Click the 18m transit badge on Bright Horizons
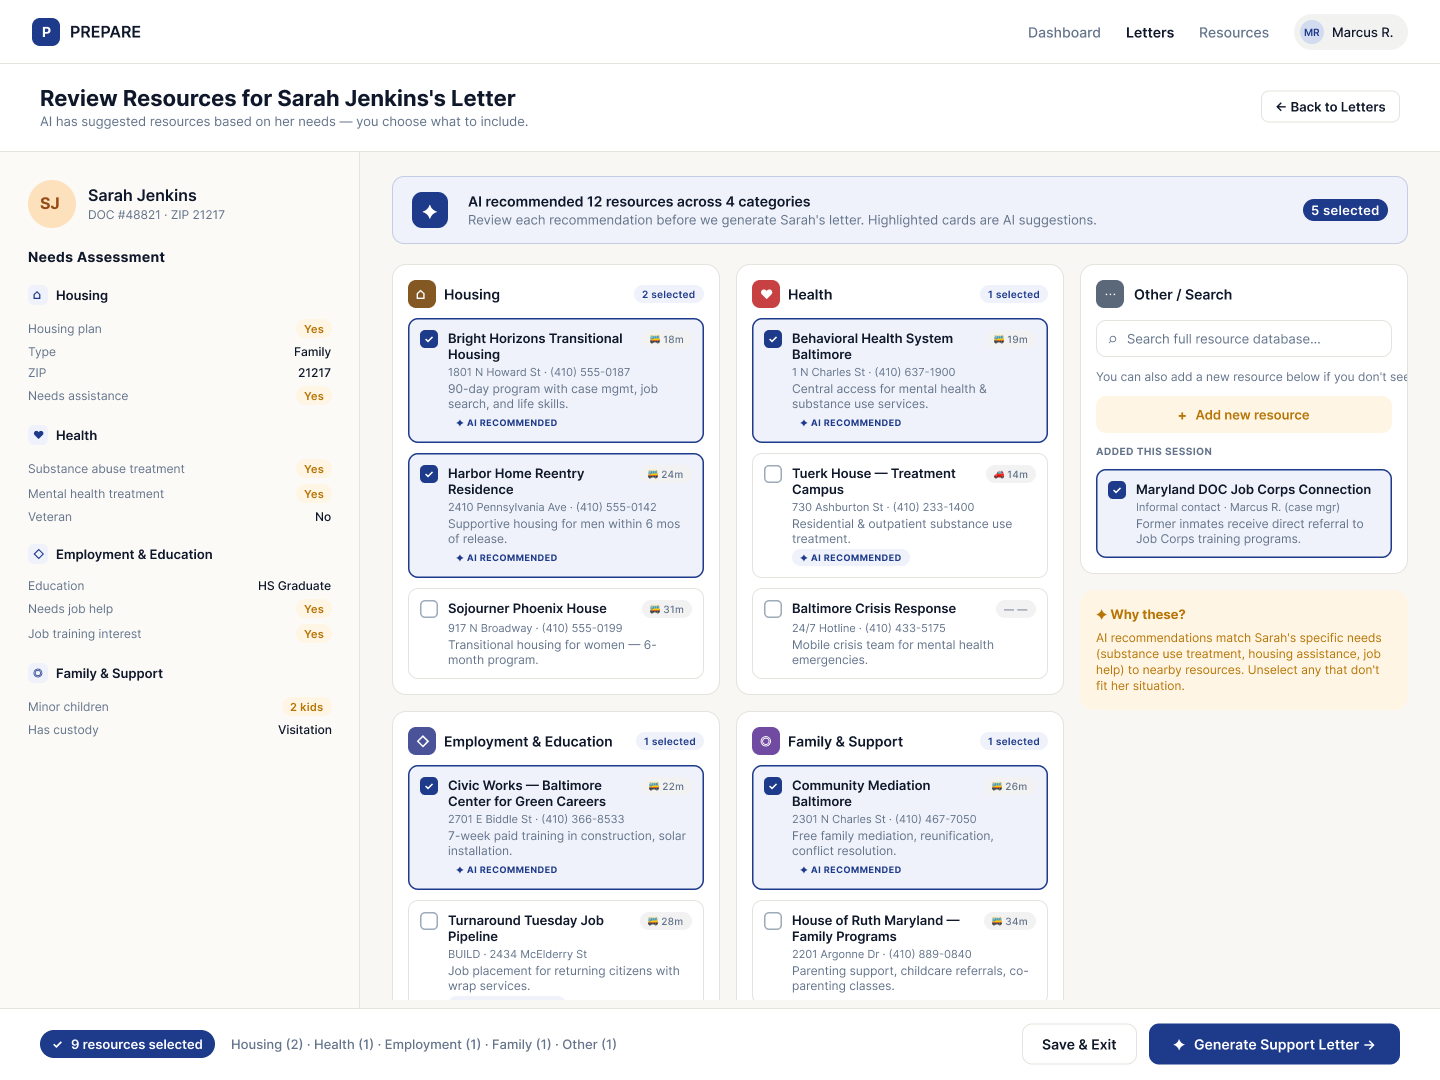This screenshot has height=1080, width=1440. [667, 339]
